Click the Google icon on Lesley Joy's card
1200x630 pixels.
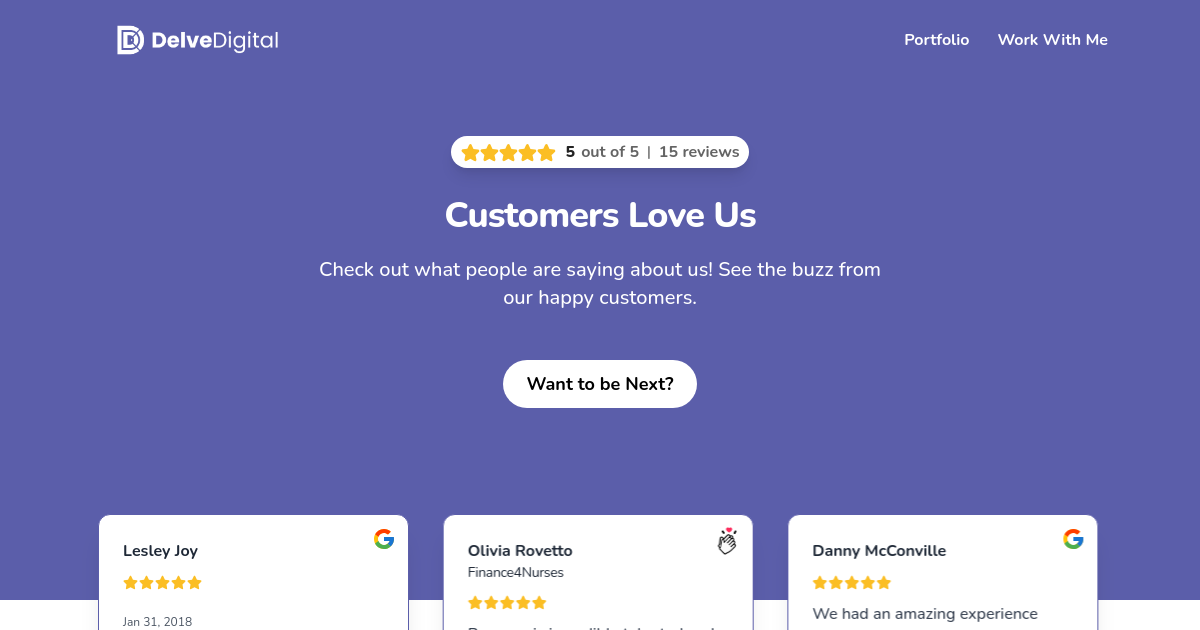[x=383, y=538]
